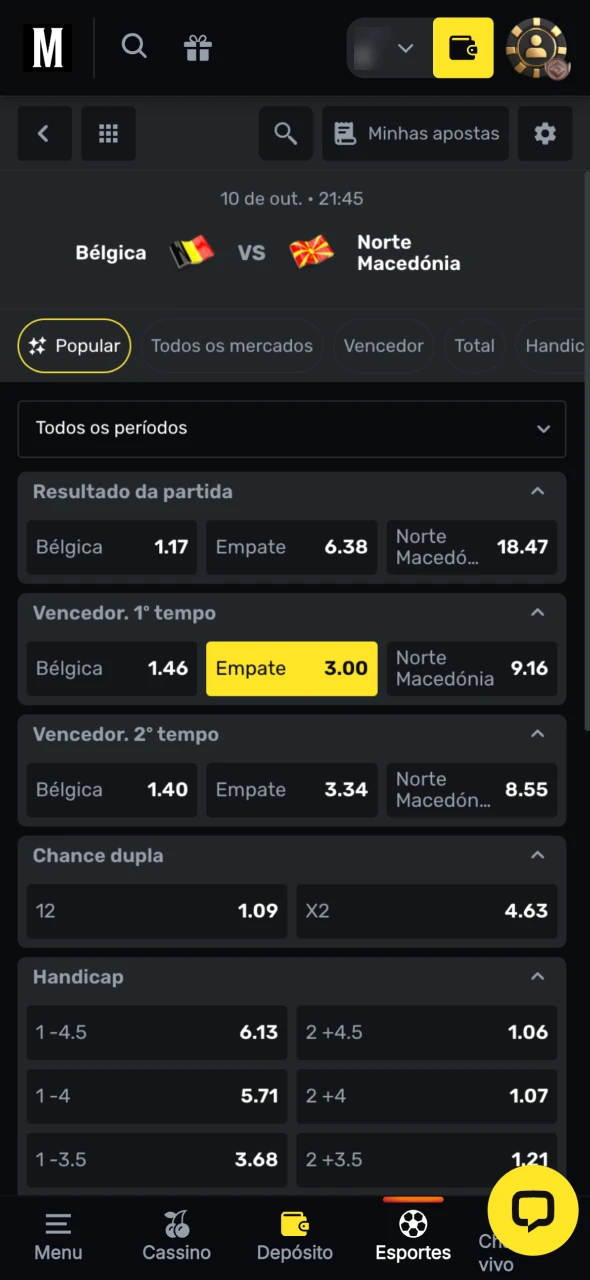590x1280 pixels.
Task: Go back using the arrow icon
Action: pyautogui.click(x=44, y=133)
